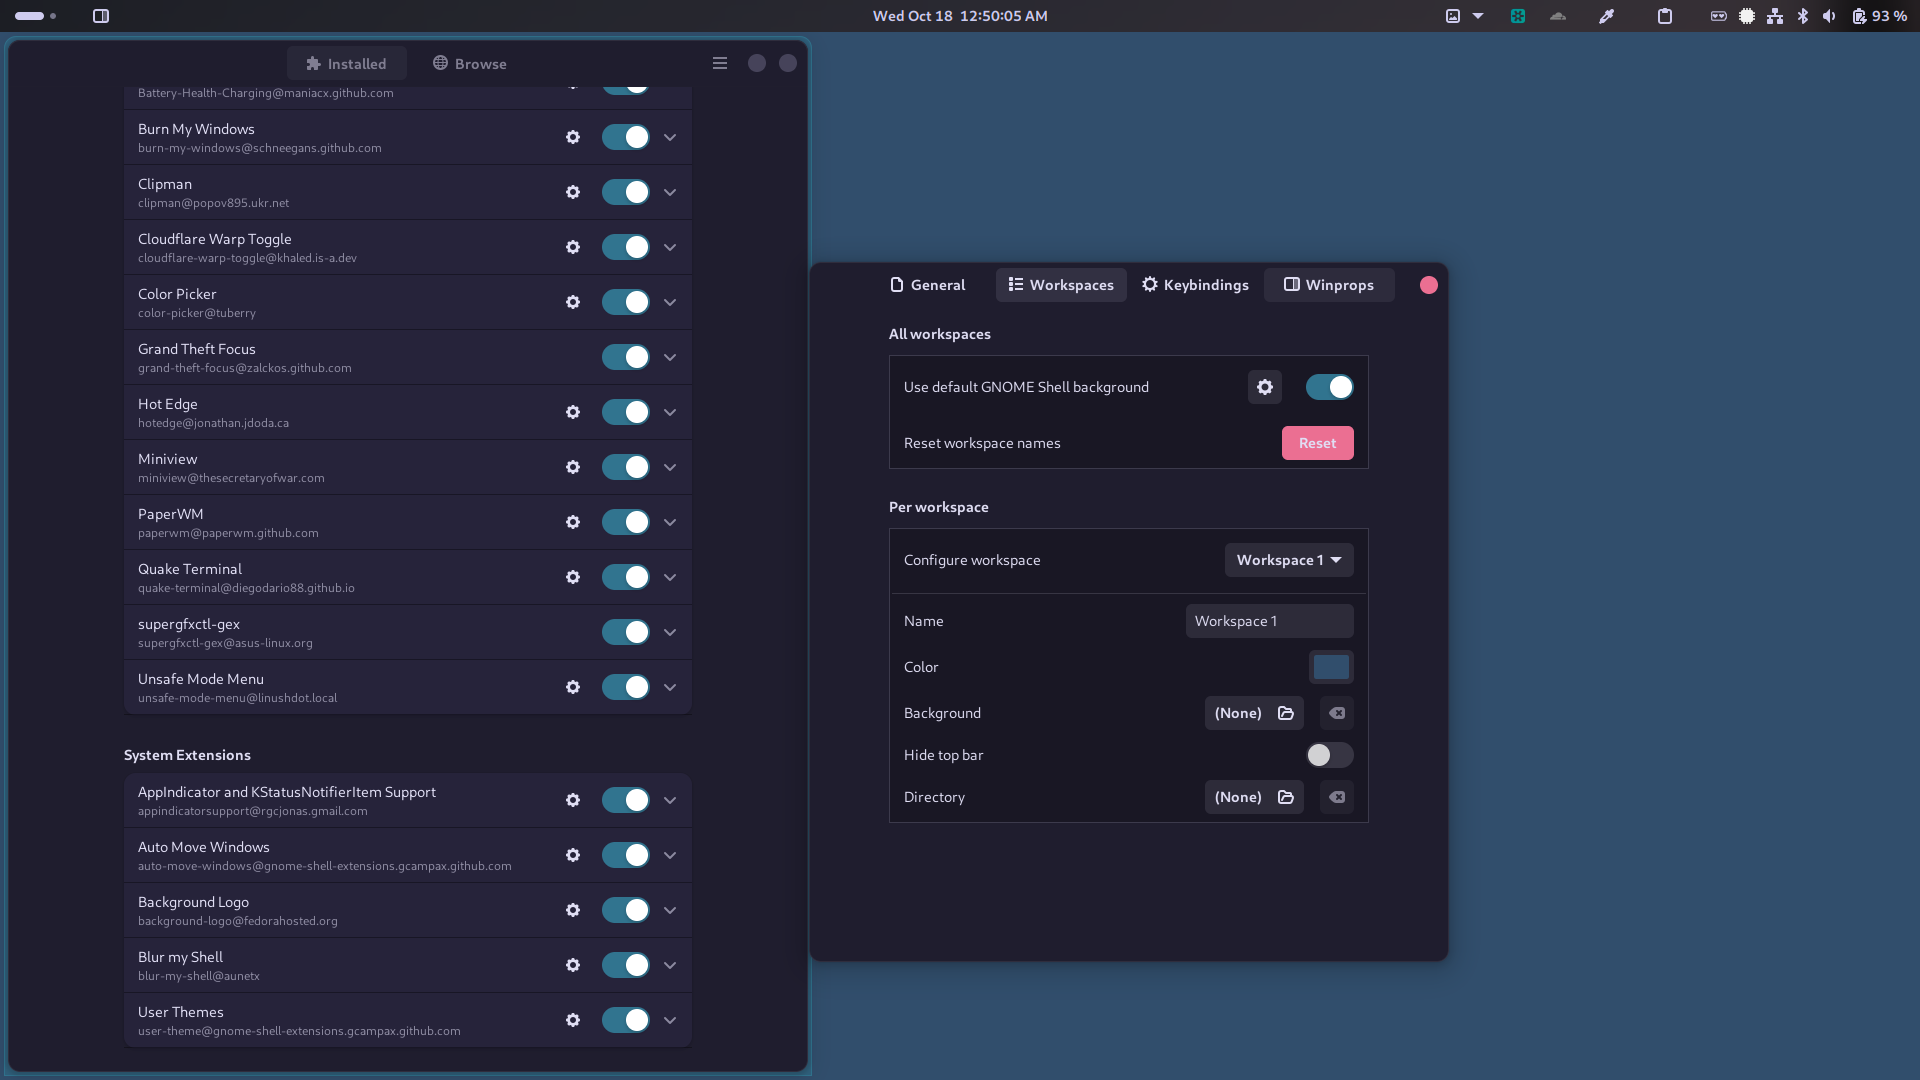Open Burn My Windows settings gear
This screenshot has height=1080, width=1920.
coord(572,137)
